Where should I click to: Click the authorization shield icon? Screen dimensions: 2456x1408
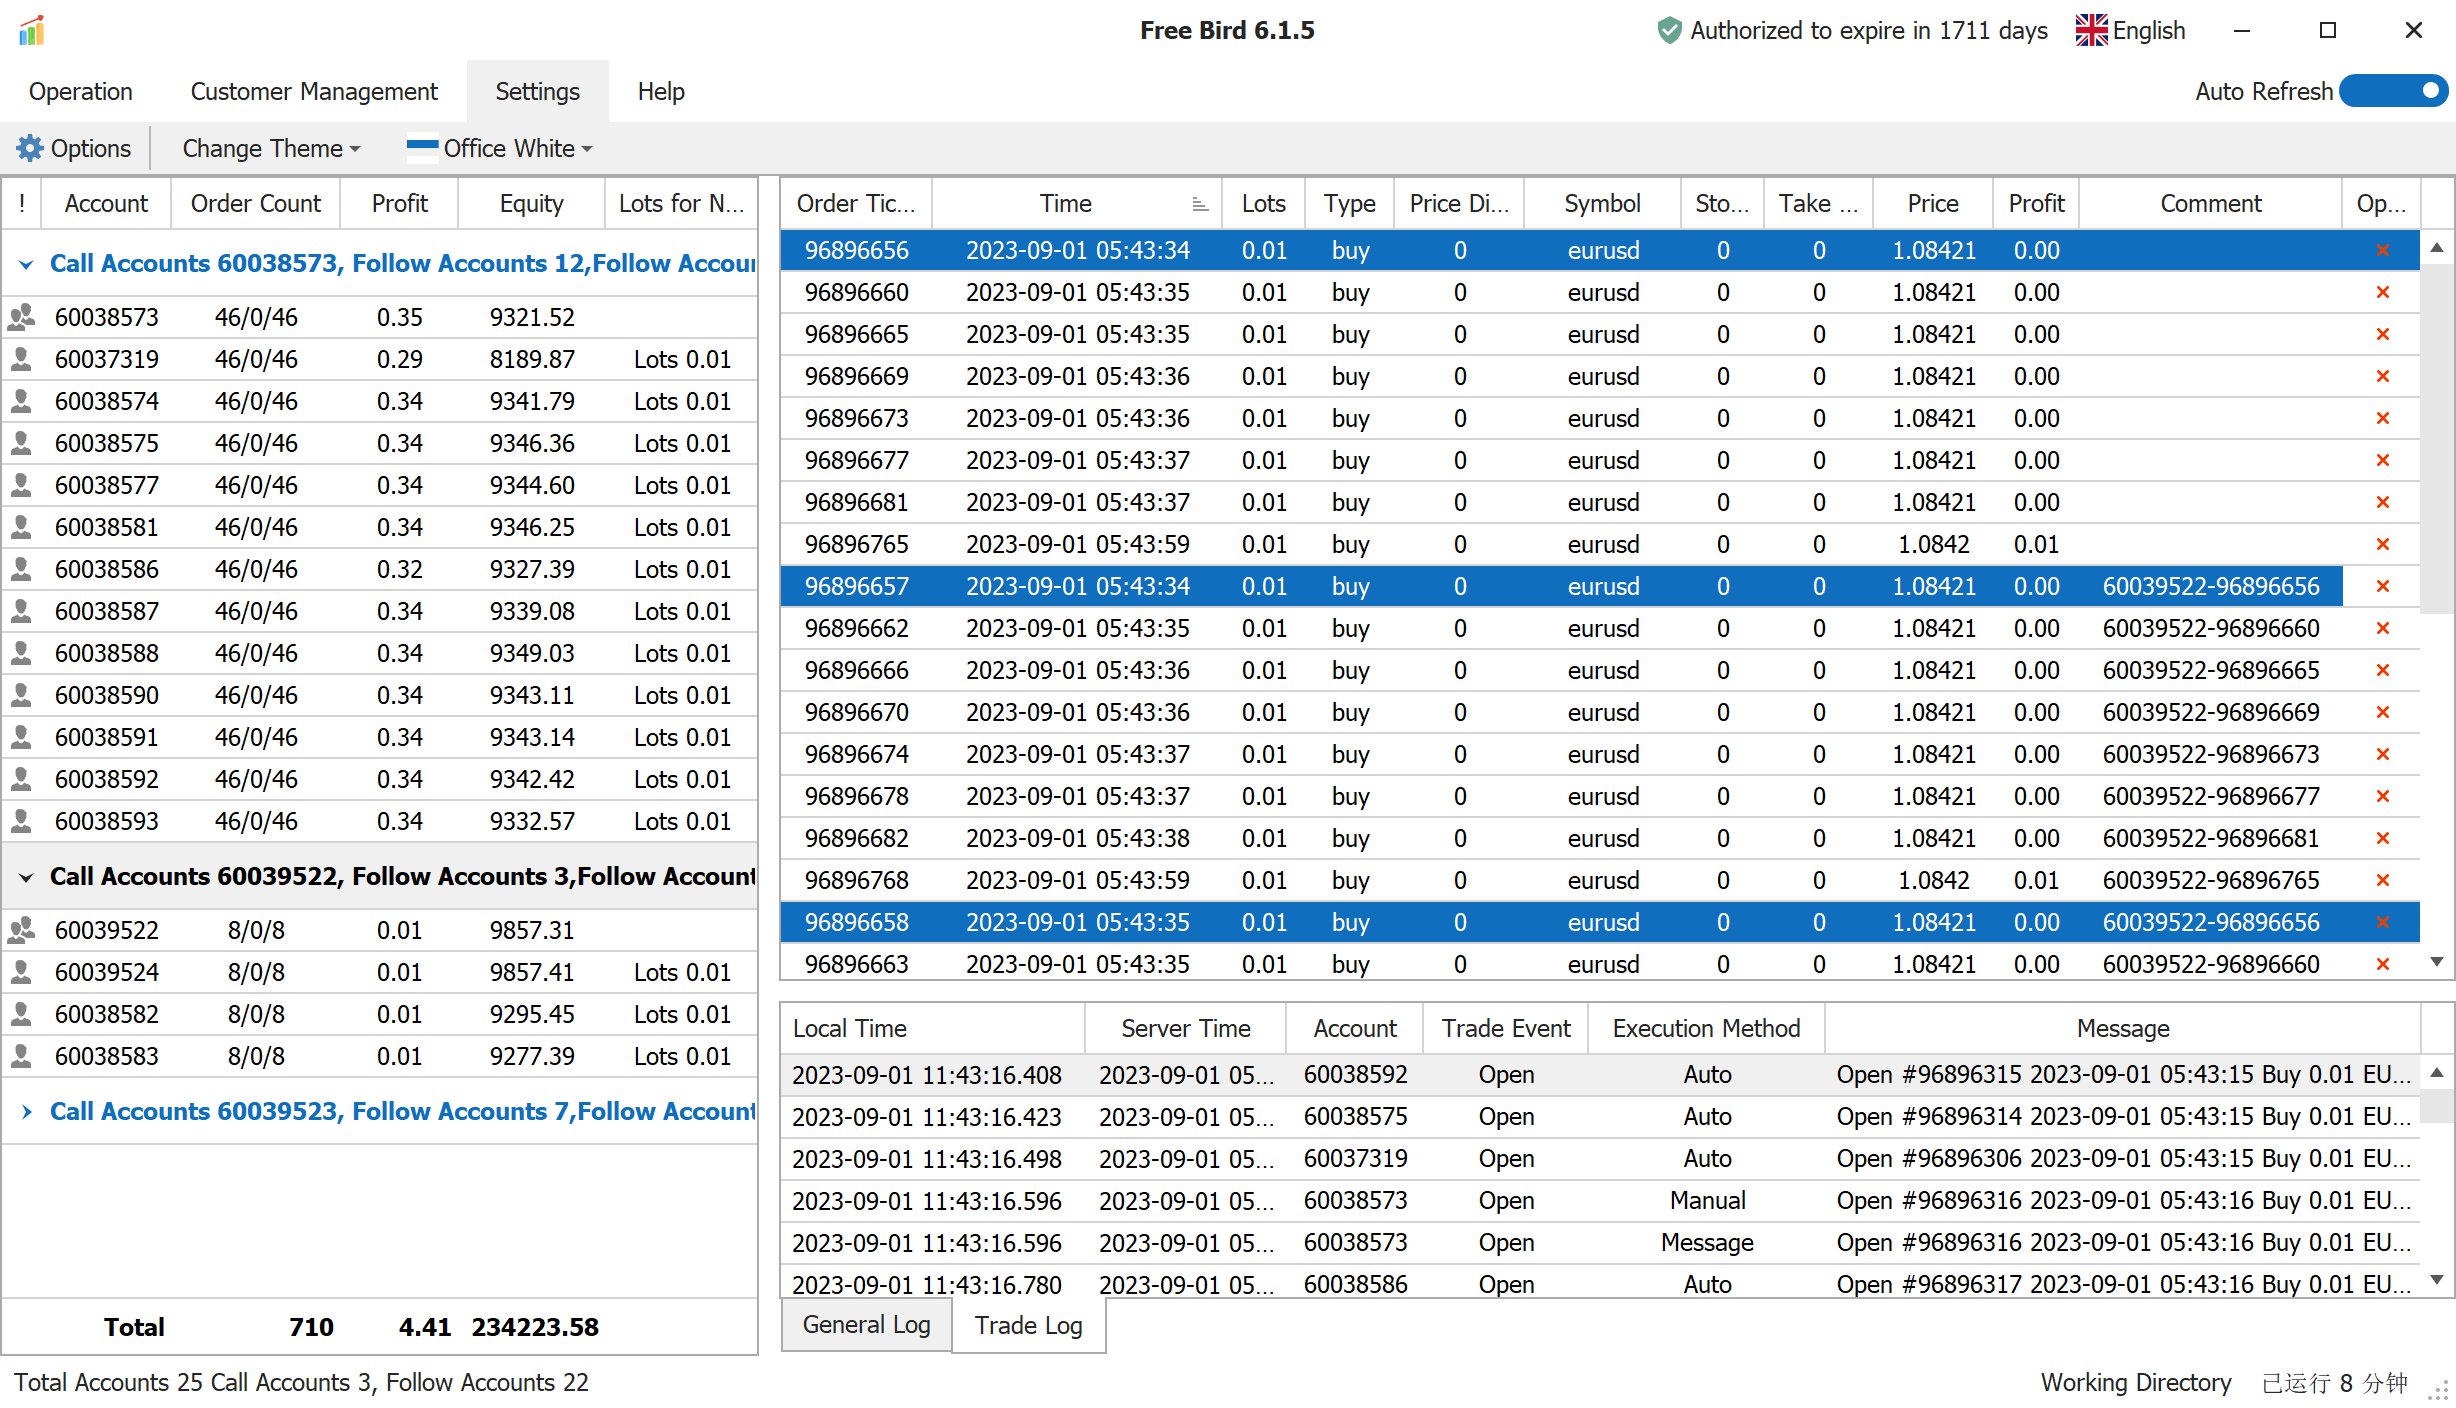(1669, 30)
